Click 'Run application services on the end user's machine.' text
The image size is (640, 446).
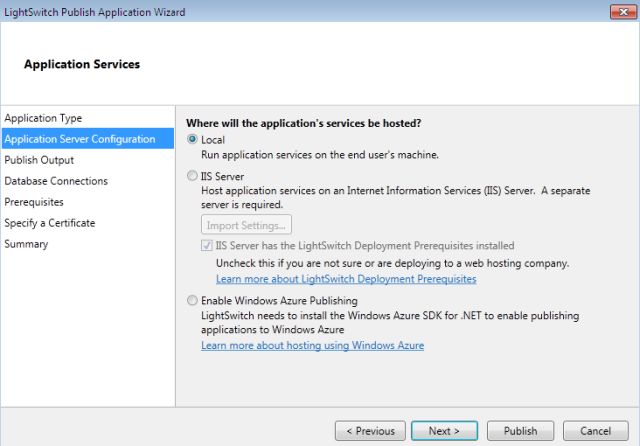[320, 155]
